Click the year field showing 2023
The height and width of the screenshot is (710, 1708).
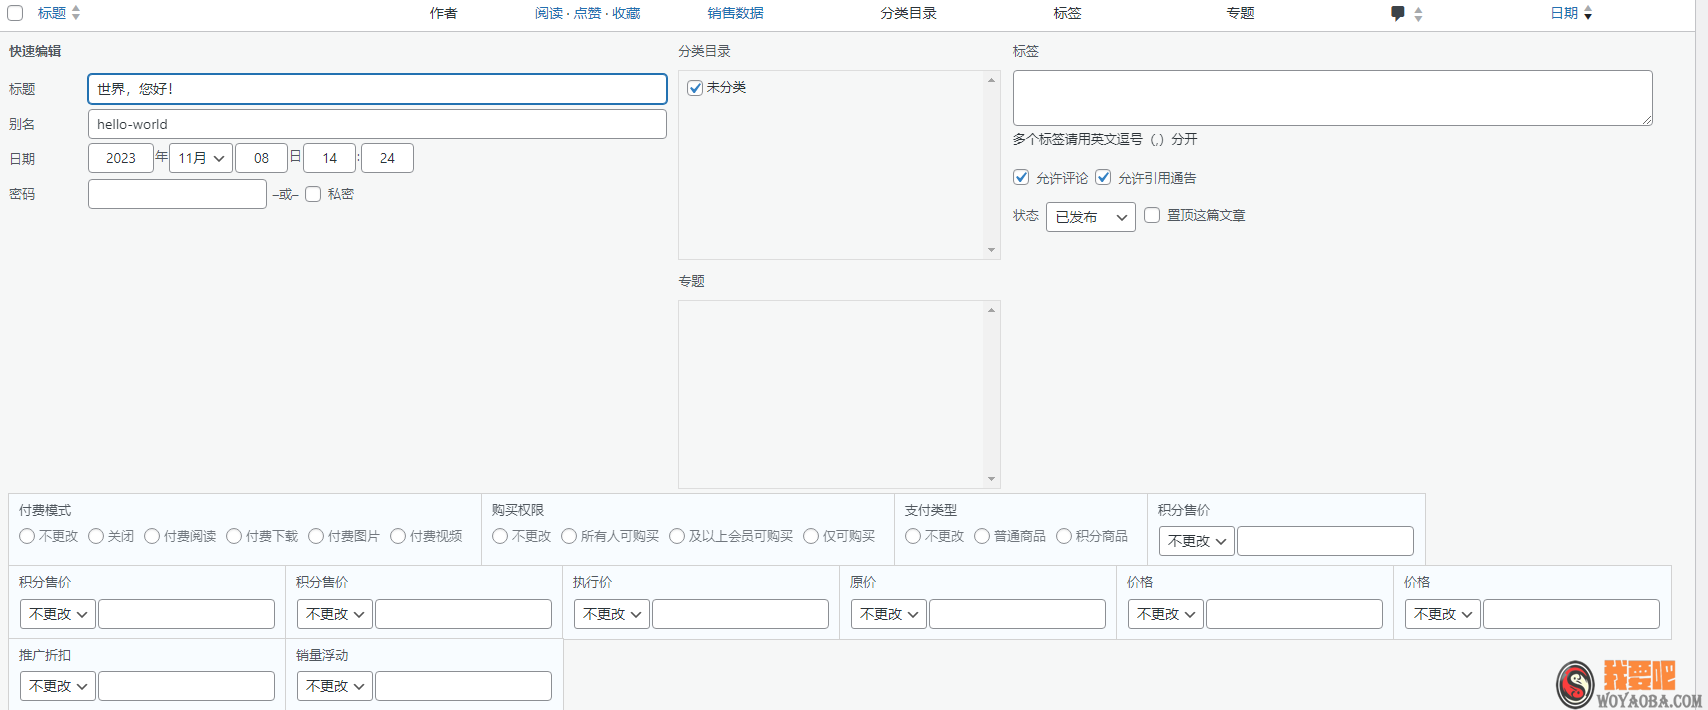pyautogui.click(x=121, y=158)
